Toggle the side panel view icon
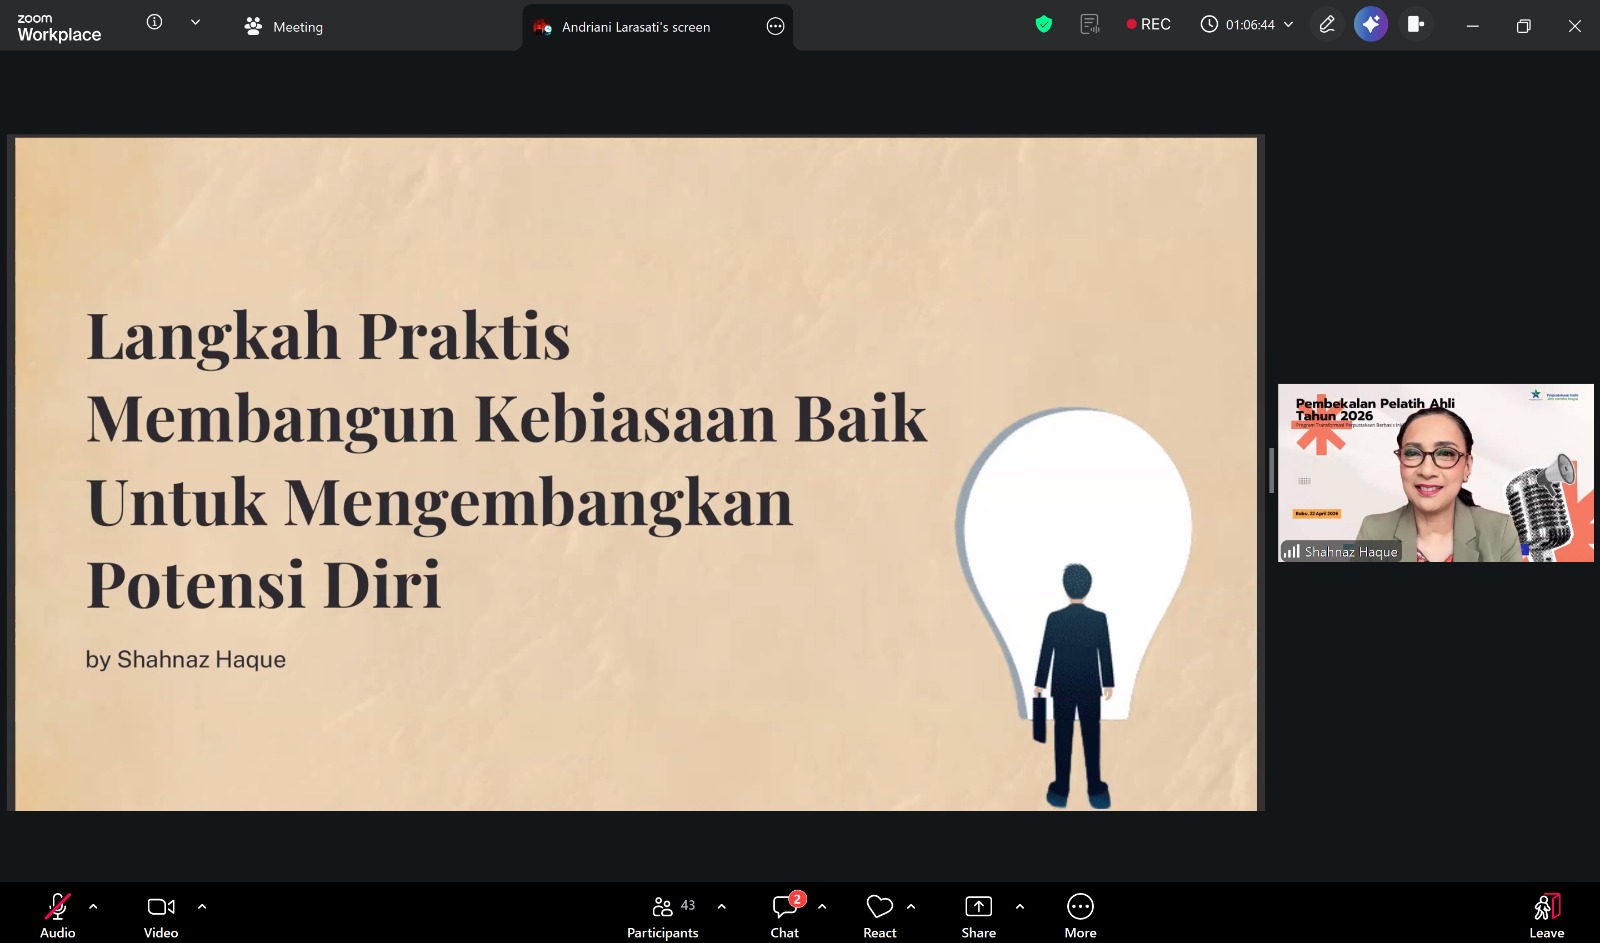 (x=1415, y=24)
